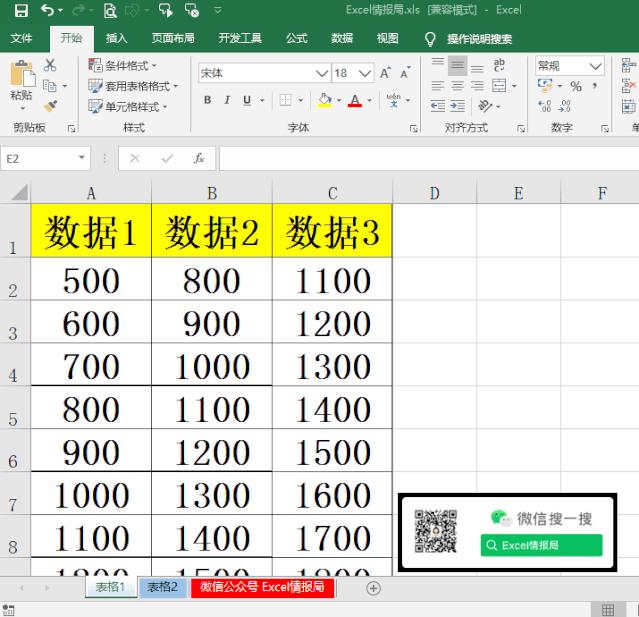
Task: Toggle Merge and Center for cells
Action: tap(499, 86)
